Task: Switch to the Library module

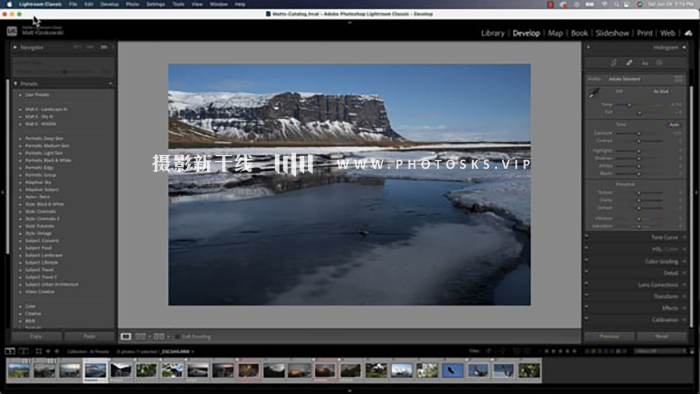Action: (492, 33)
